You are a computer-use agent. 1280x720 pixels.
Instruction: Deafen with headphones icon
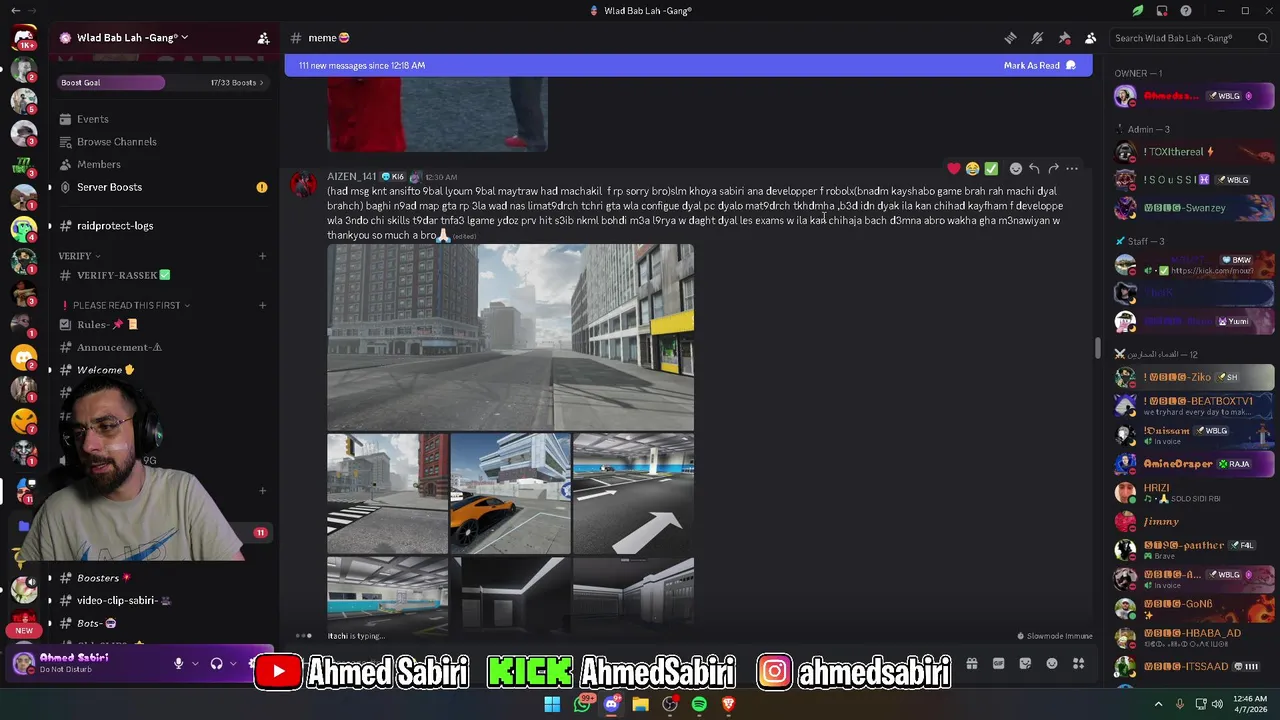(x=216, y=663)
